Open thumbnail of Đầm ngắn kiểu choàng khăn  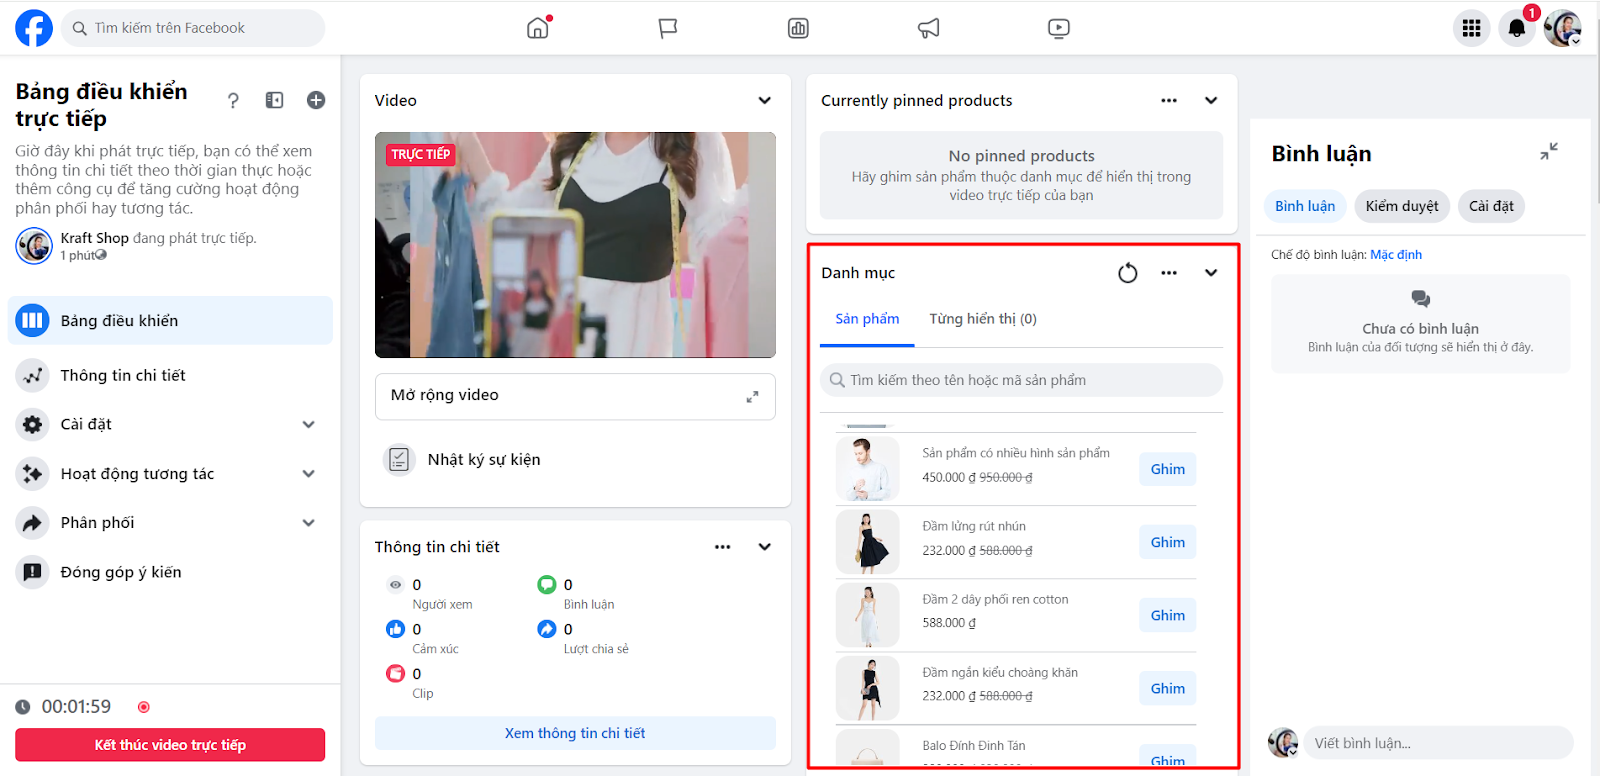tap(867, 688)
